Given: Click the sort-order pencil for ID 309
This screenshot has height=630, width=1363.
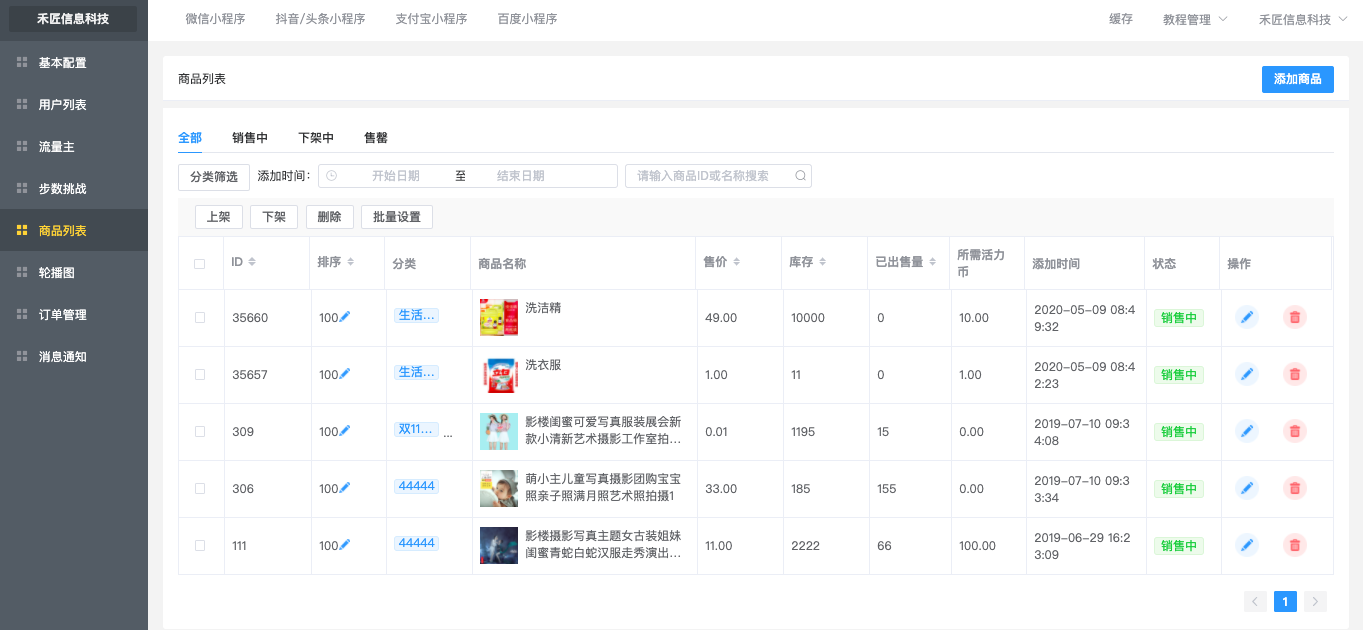Looking at the screenshot, I should click(345, 431).
